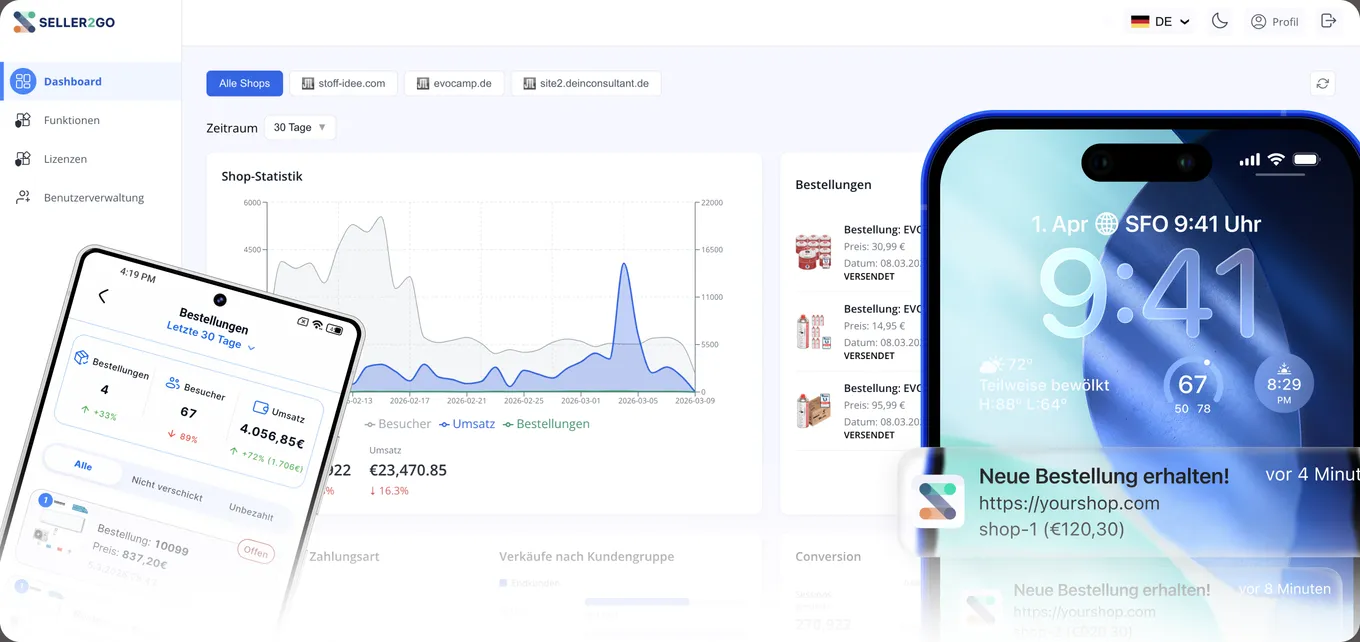Image resolution: width=1360 pixels, height=642 pixels.
Task: Click the 14,95 € order thumbnail
Action: click(x=814, y=331)
